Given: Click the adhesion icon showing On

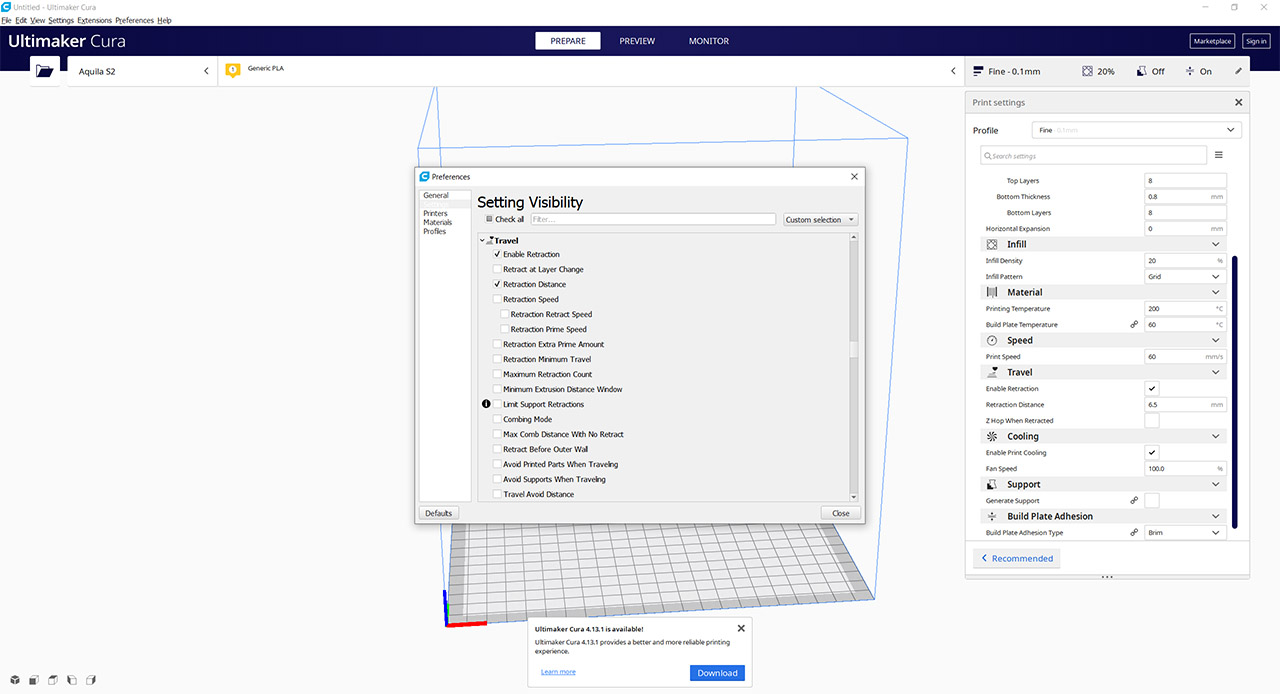Looking at the screenshot, I should pos(1190,71).
